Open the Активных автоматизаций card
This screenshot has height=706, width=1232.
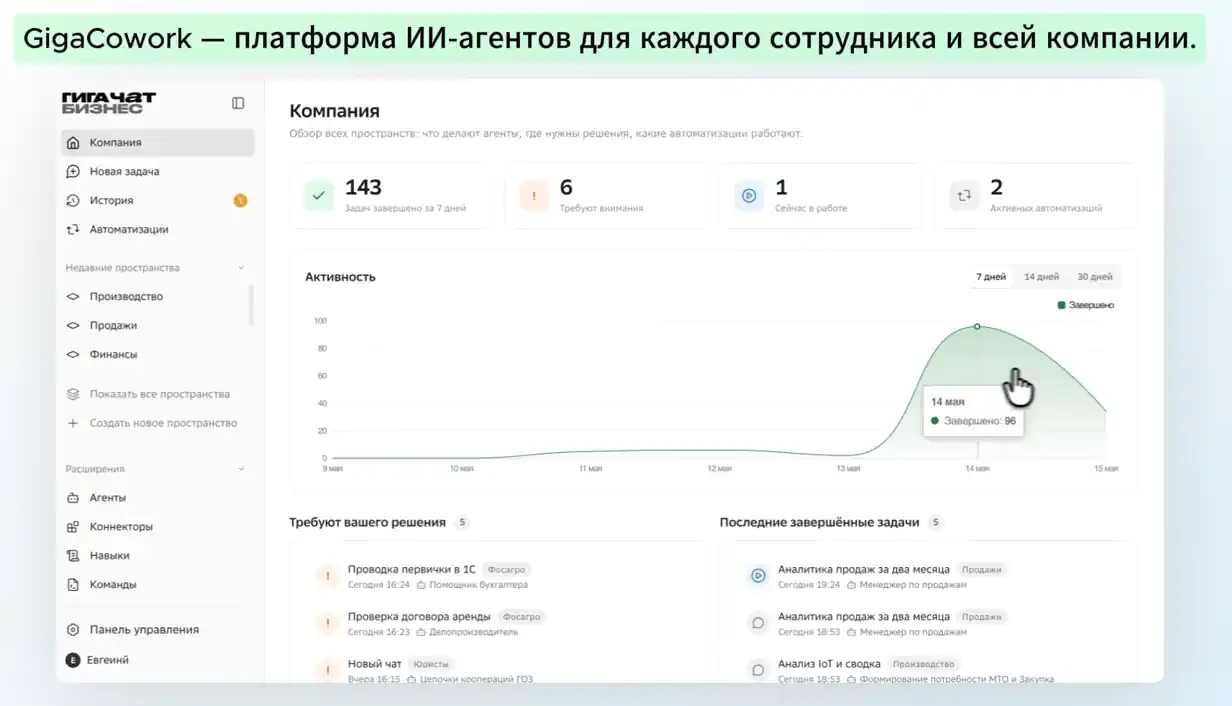click(x=1036, y=196)
